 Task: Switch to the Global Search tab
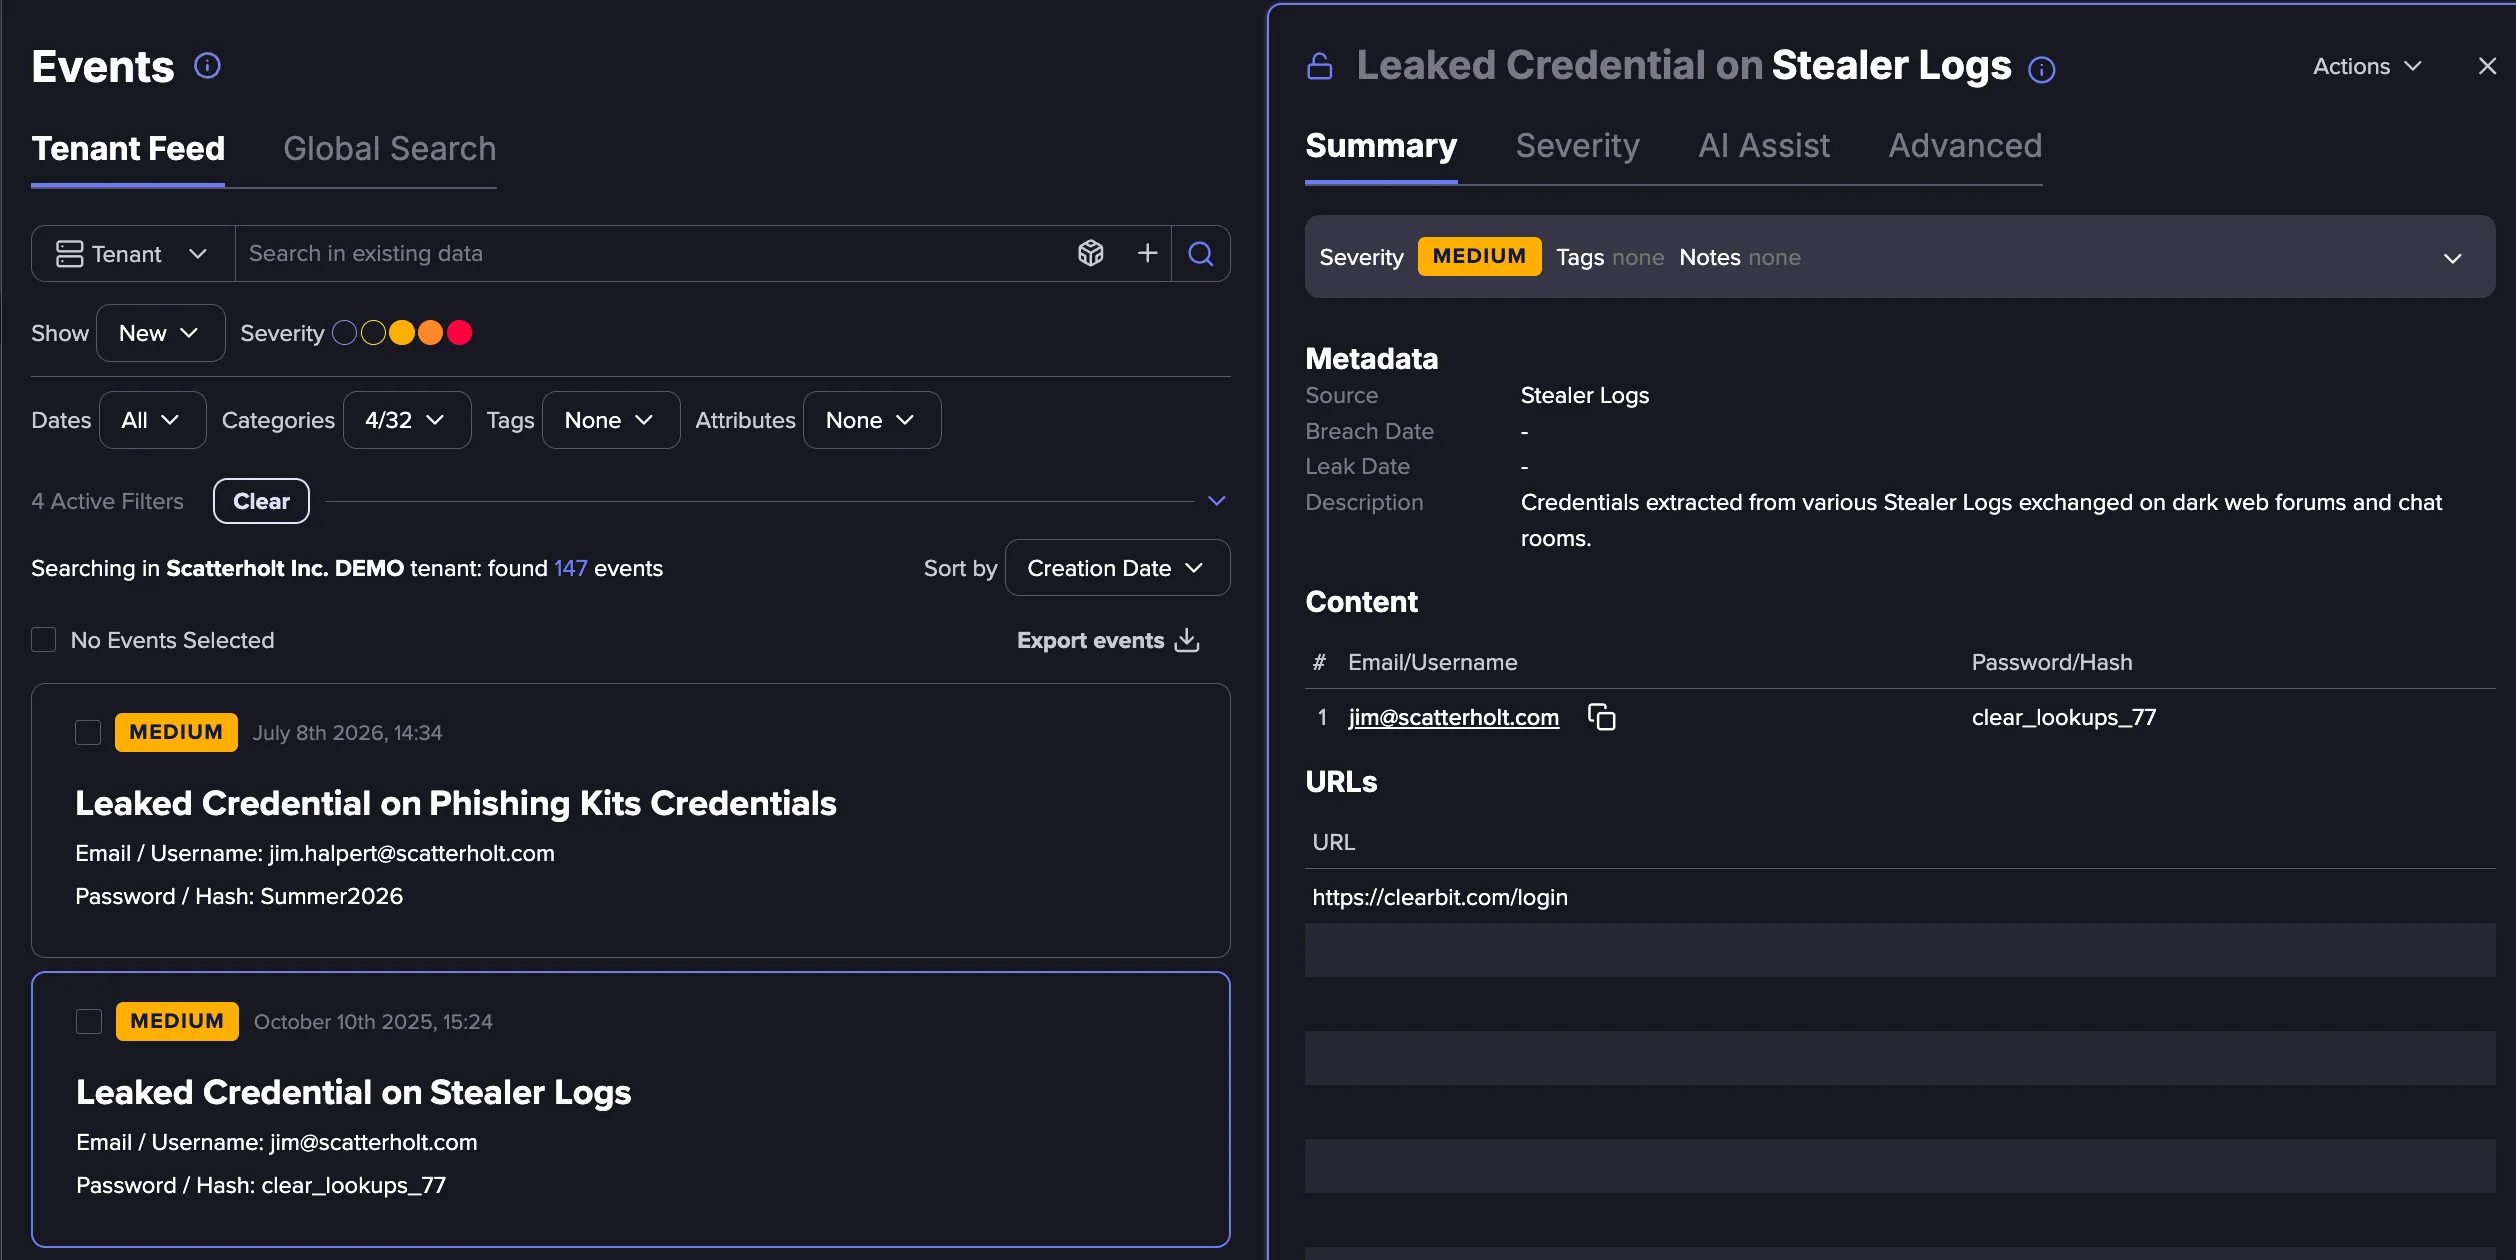(x=389, y=148)
